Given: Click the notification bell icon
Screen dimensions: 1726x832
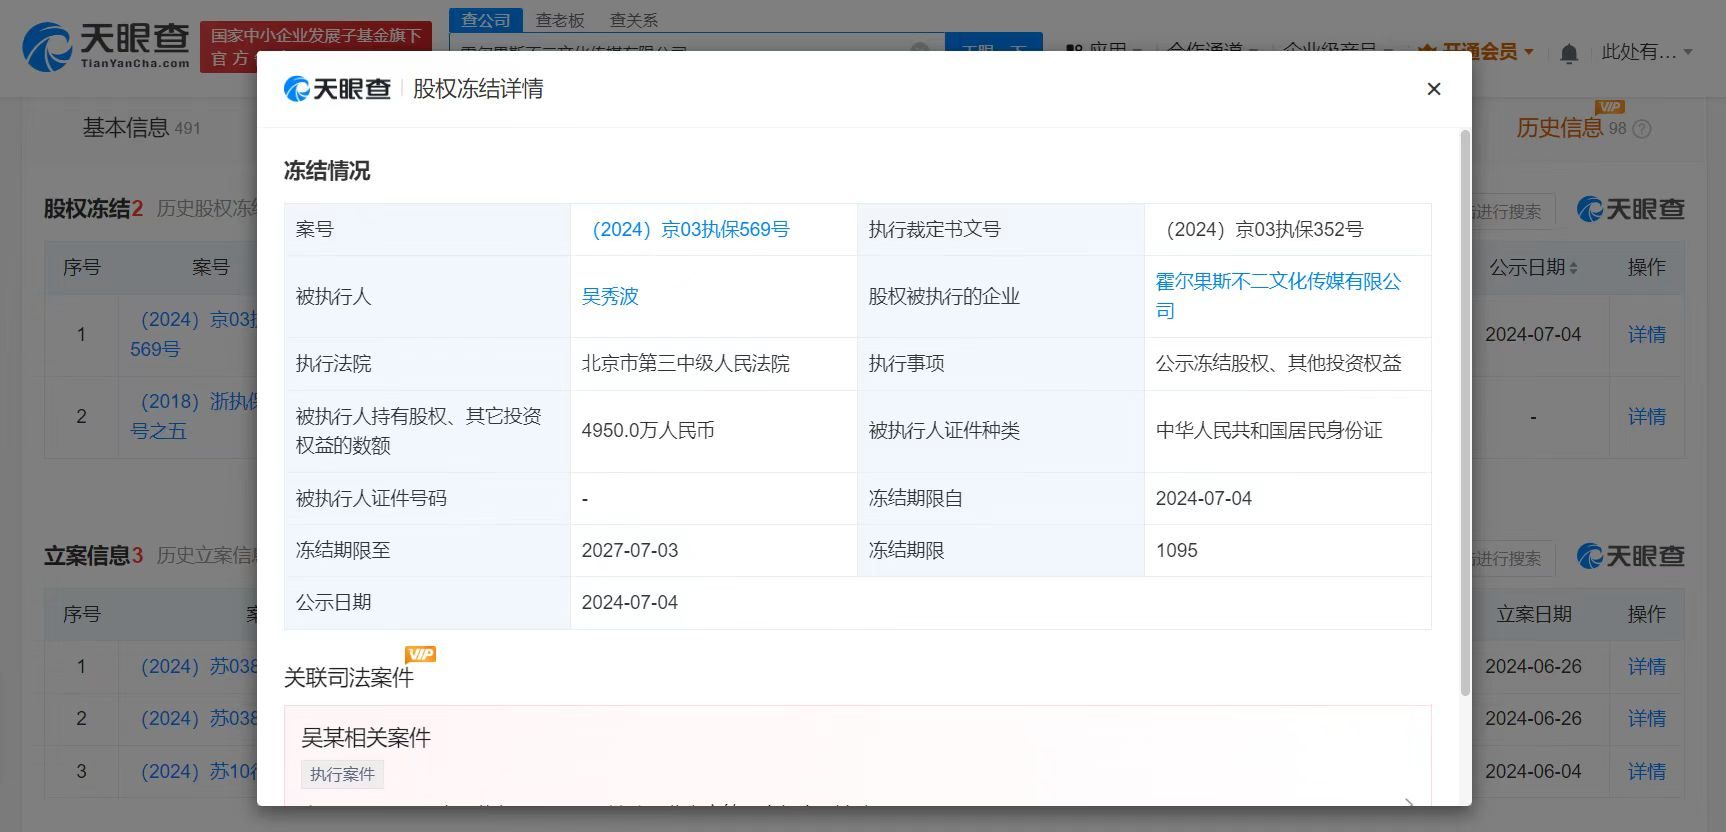Looking at the screenshot, I should pyautogui.click(x=1569, y=53).
